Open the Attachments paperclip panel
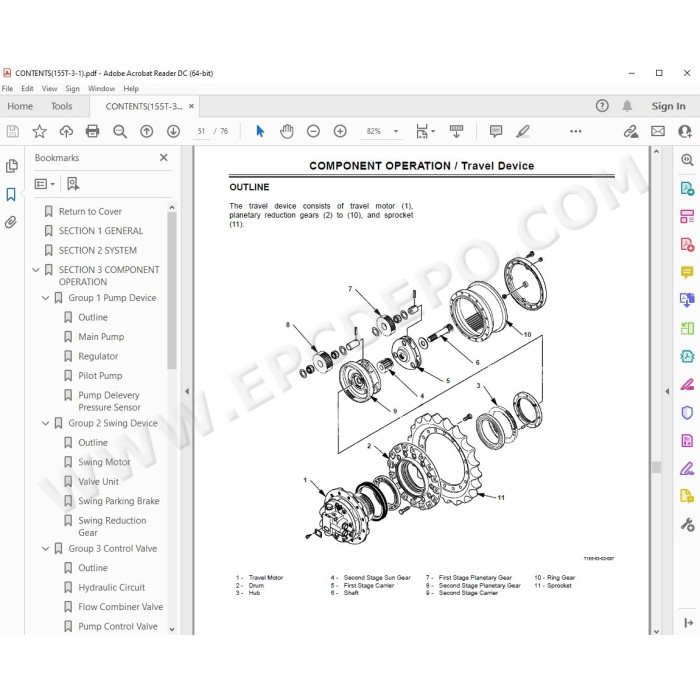Screen dimensions: 700x700 11,222
